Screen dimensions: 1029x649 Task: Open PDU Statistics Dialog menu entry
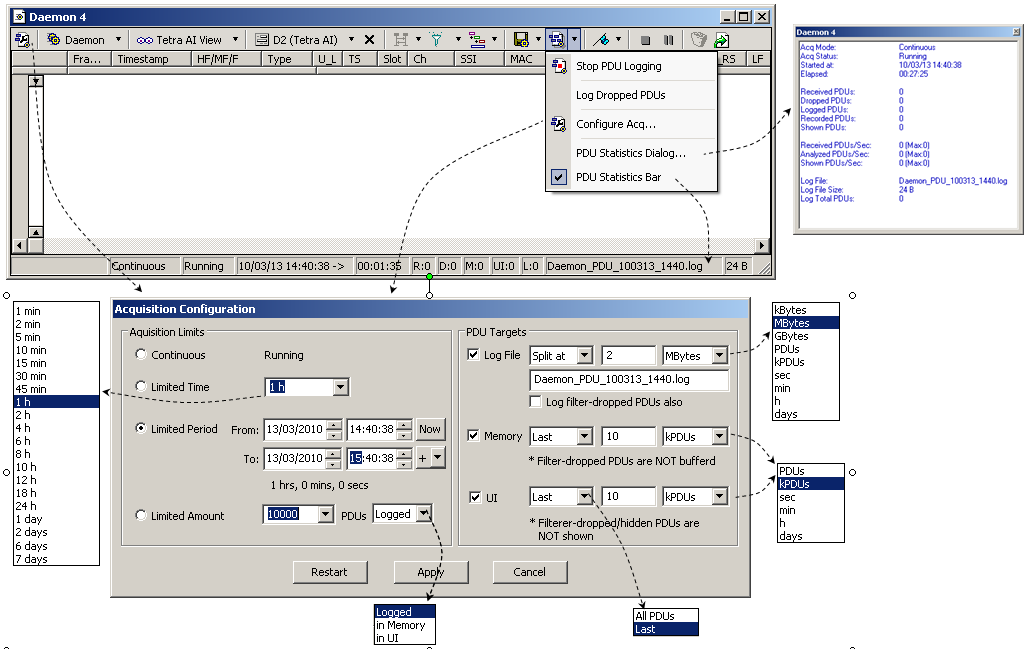(631, 153)
